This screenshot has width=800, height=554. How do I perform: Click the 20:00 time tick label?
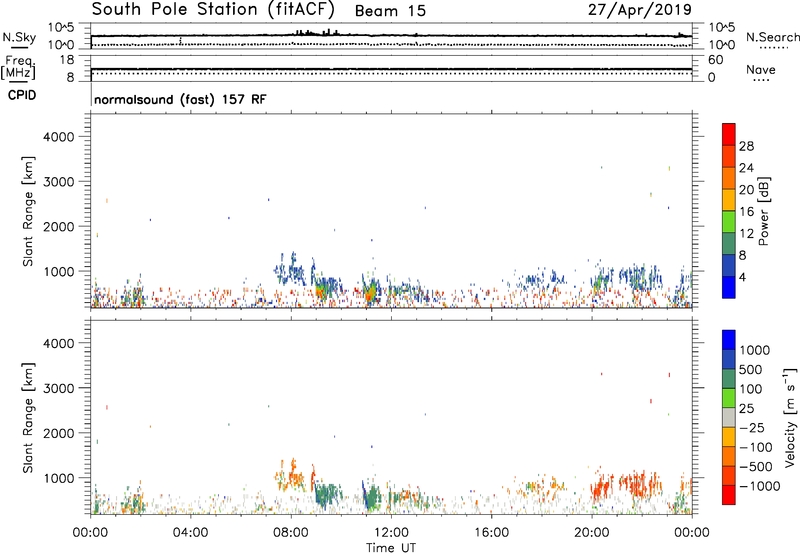[x=592, y=533]
